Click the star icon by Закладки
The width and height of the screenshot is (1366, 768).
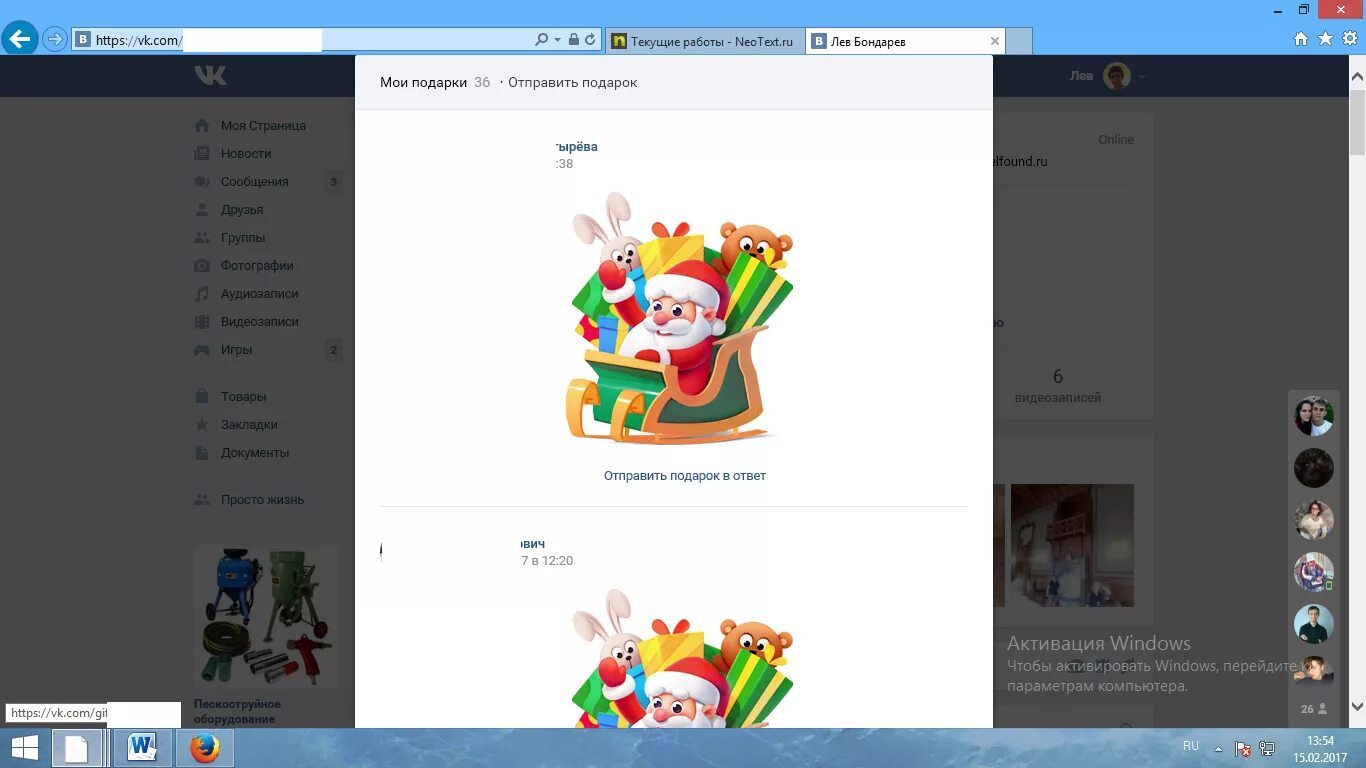pyautogui.click(x=202, y=424)
